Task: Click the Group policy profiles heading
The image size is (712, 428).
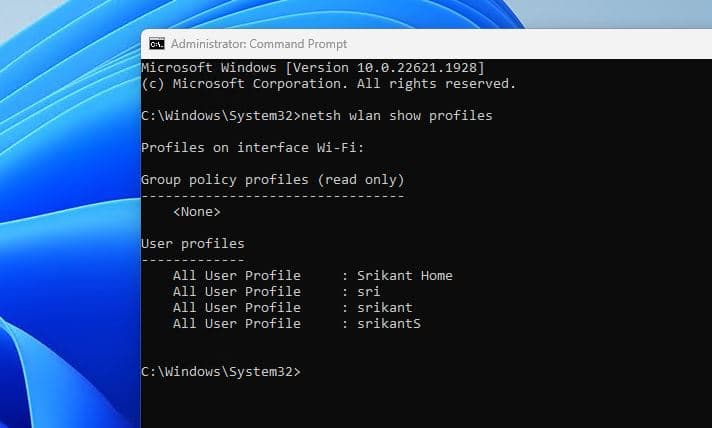Action: (272, 180)
